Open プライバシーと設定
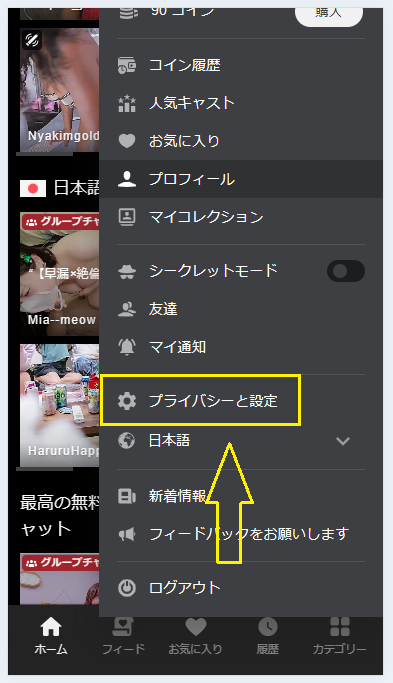 click(200, 401)
